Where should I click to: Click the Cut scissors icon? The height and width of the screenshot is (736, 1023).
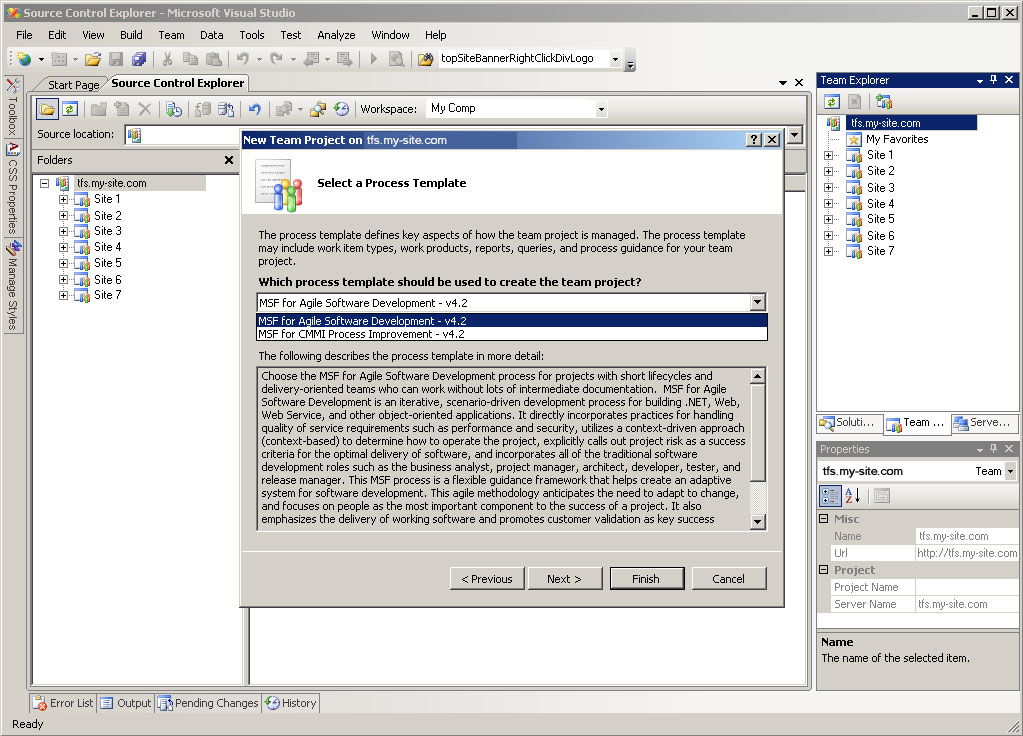click(168, 59)
